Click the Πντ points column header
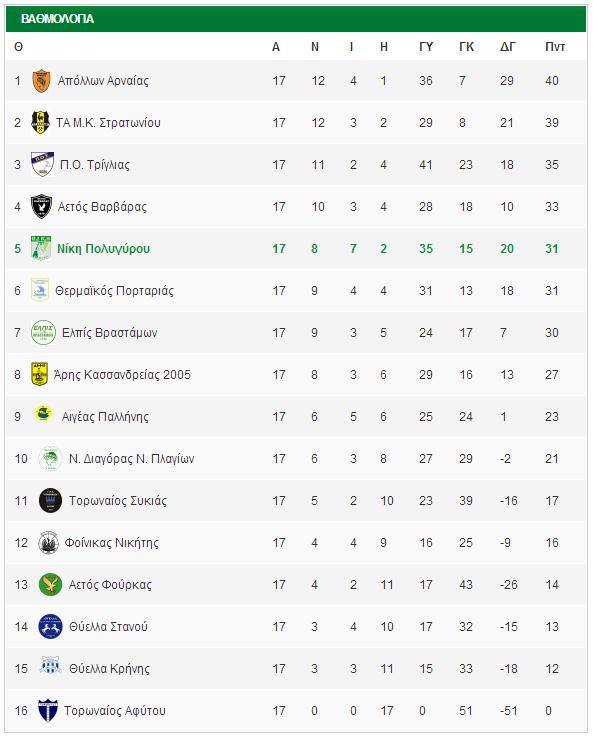593x739 pixels. [x=555, y=47]
